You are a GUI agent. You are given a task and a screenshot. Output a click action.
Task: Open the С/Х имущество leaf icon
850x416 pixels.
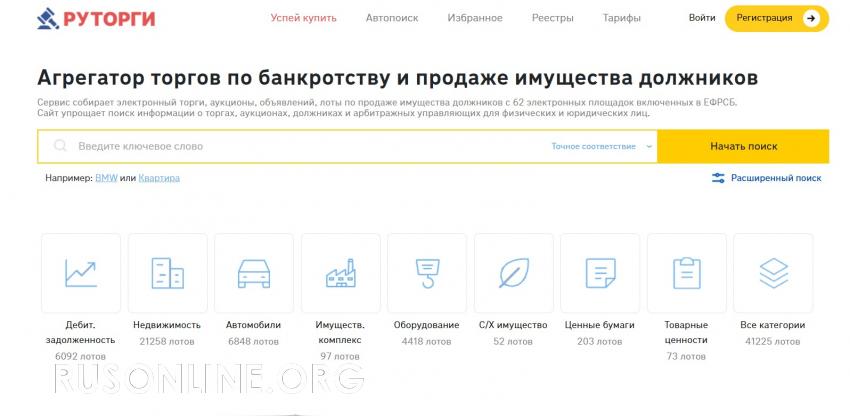tap(514, 273)
